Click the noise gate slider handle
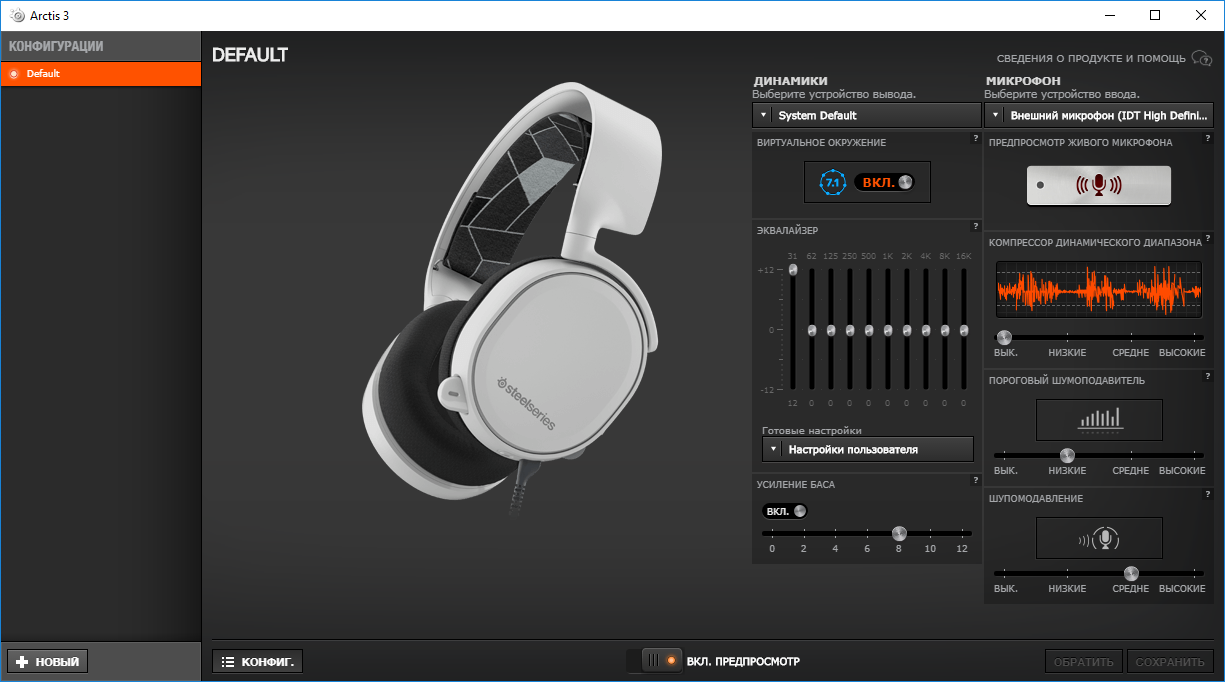 1067,455
